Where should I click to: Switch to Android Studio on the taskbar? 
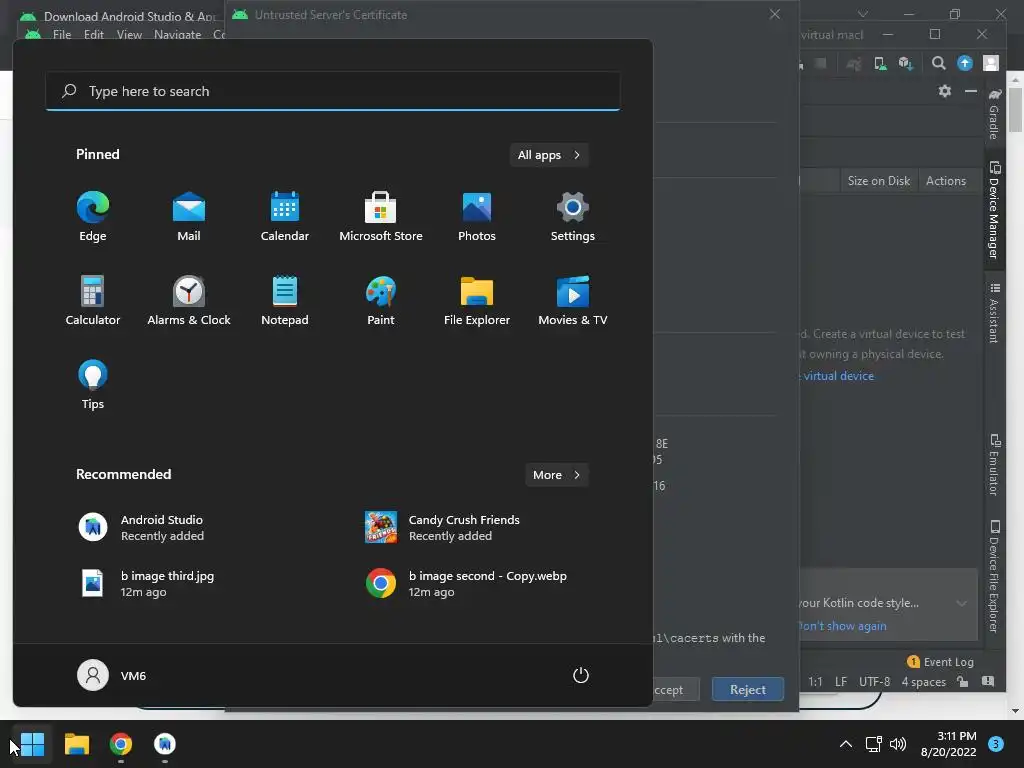coord(165,744)
